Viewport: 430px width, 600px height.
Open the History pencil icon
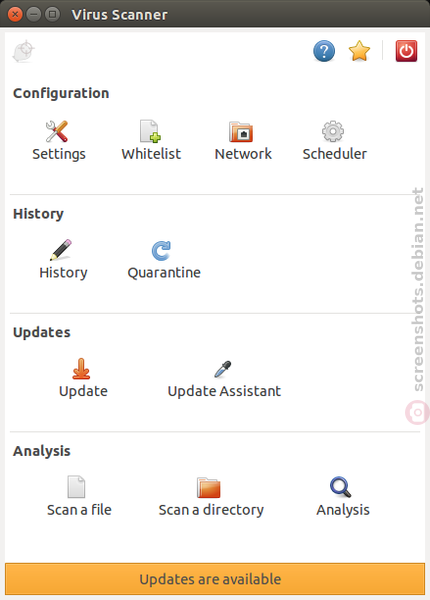61,250
